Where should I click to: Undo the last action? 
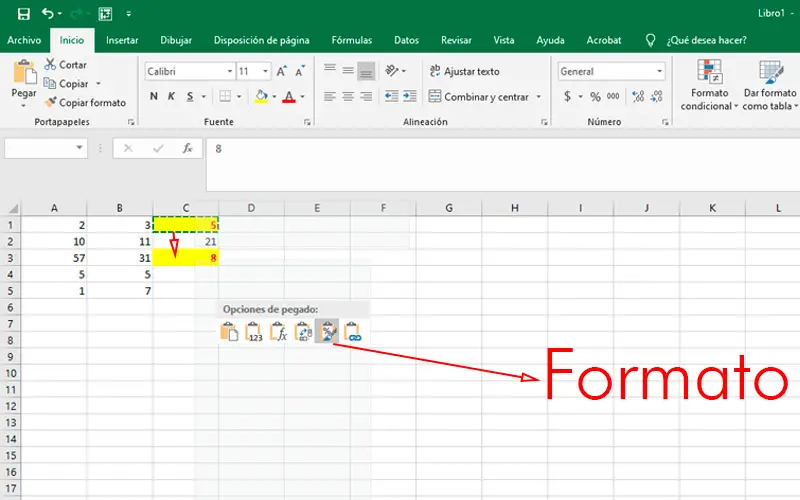47,13
